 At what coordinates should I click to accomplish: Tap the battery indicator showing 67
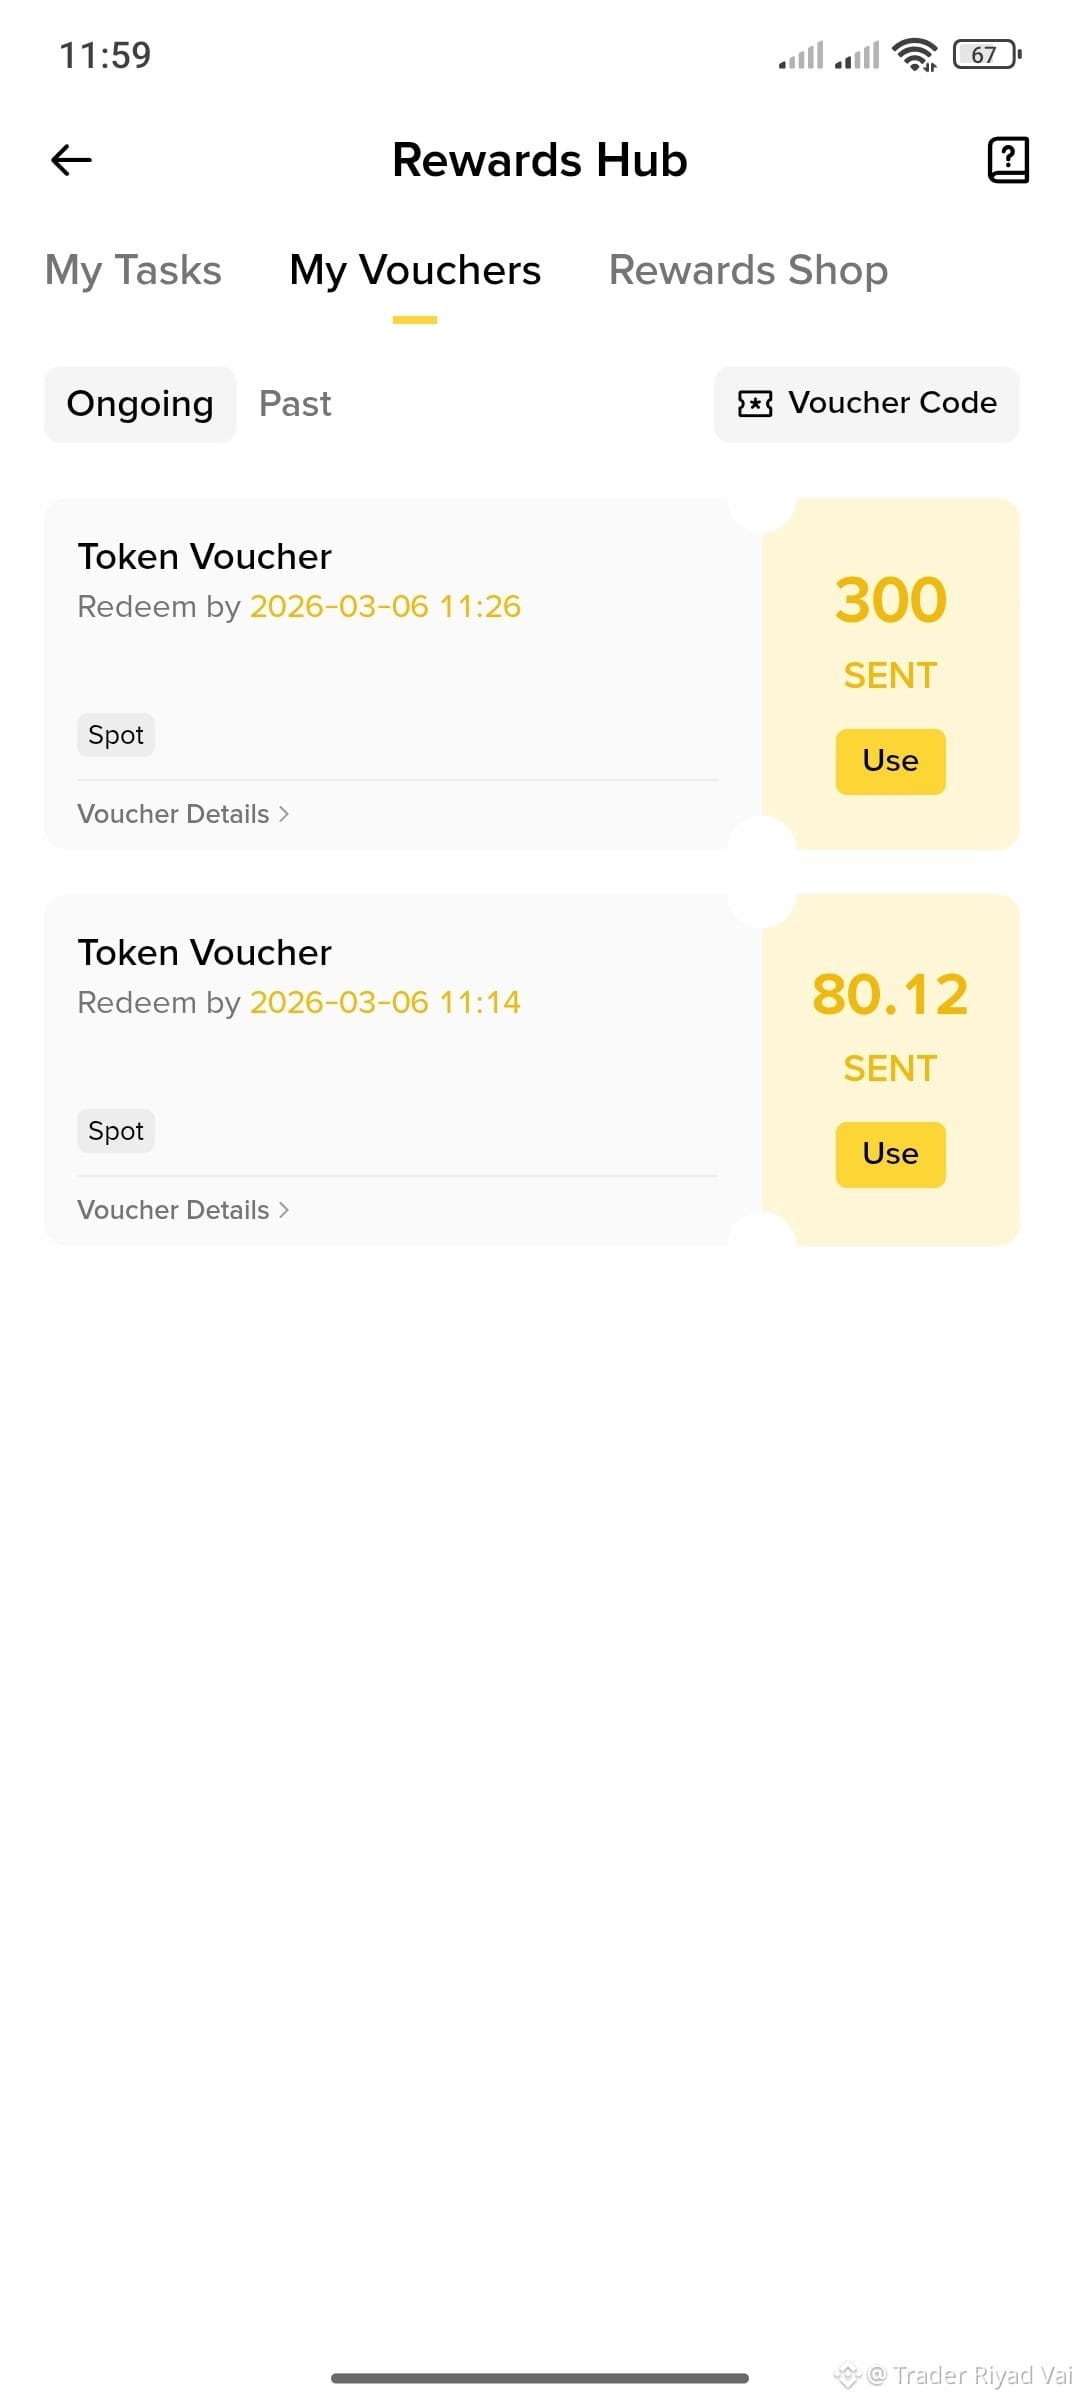click(x=987, y=54)
